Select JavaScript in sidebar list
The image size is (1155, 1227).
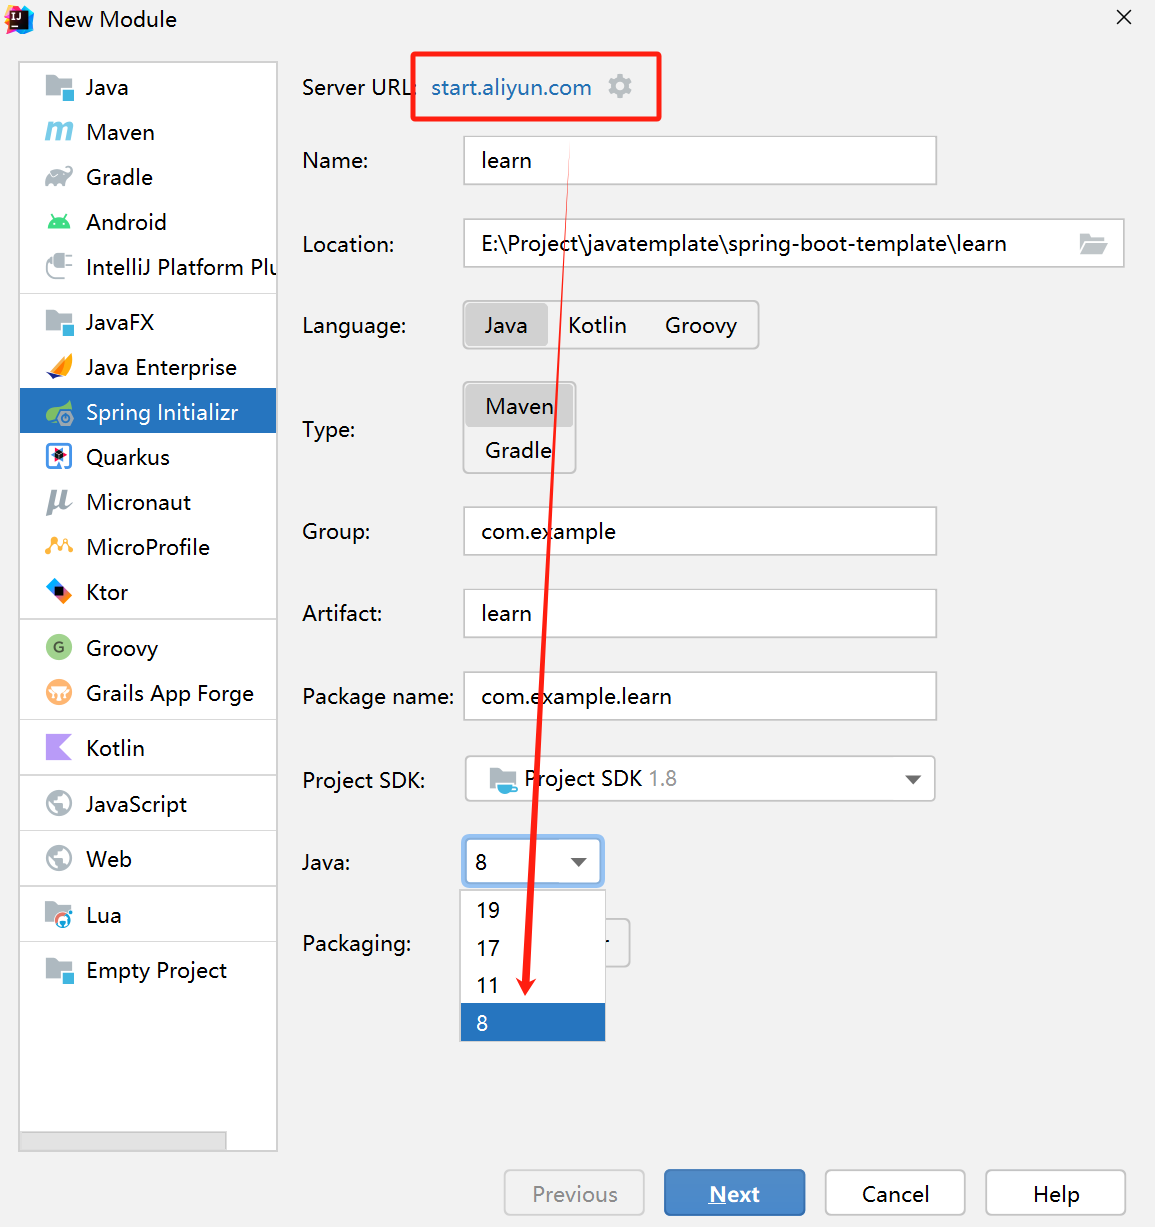(148, 804)
